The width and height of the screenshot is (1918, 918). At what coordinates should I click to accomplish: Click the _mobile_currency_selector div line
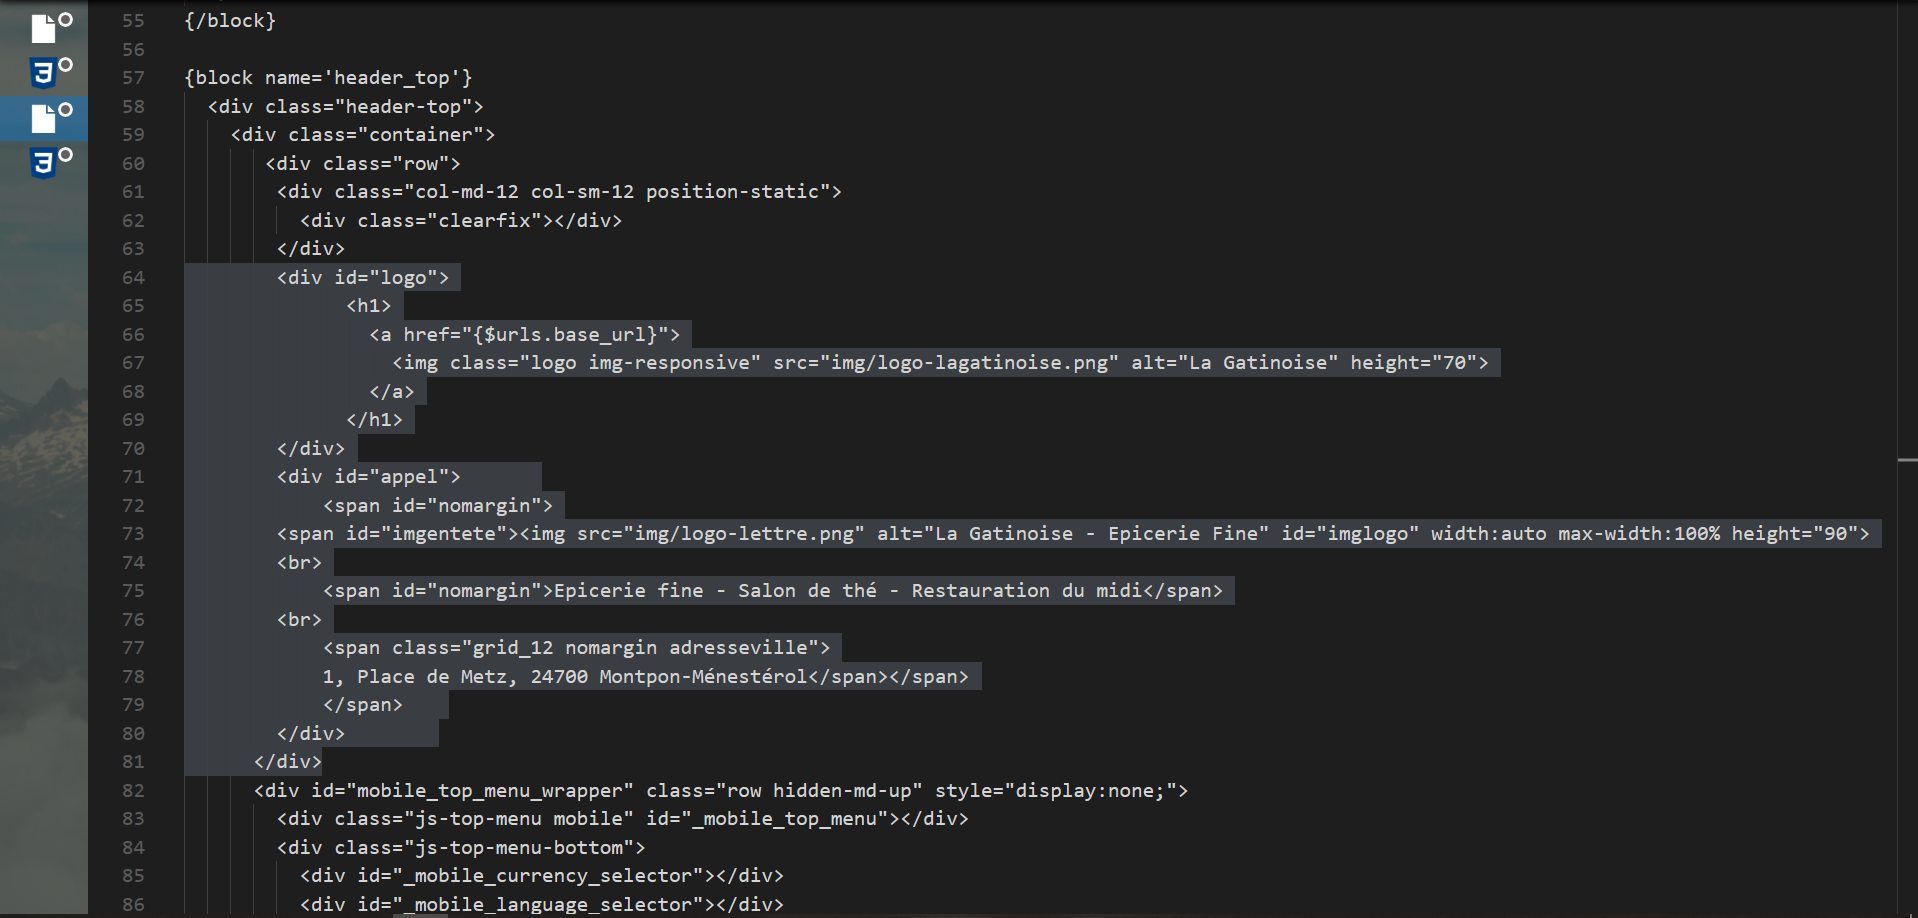(542, 876)
